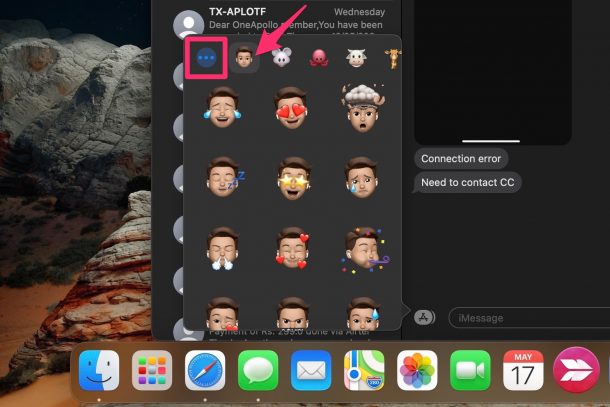The image size is (610, 407).
Task: Choose the octopus Animoji tab
Action: tap(319, 58)
